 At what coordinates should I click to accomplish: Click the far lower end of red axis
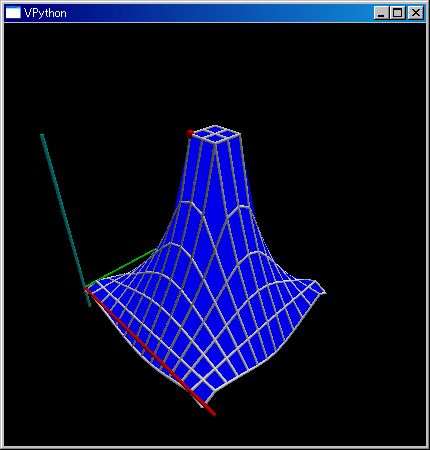pyautogui.click(x=213, y=413)
